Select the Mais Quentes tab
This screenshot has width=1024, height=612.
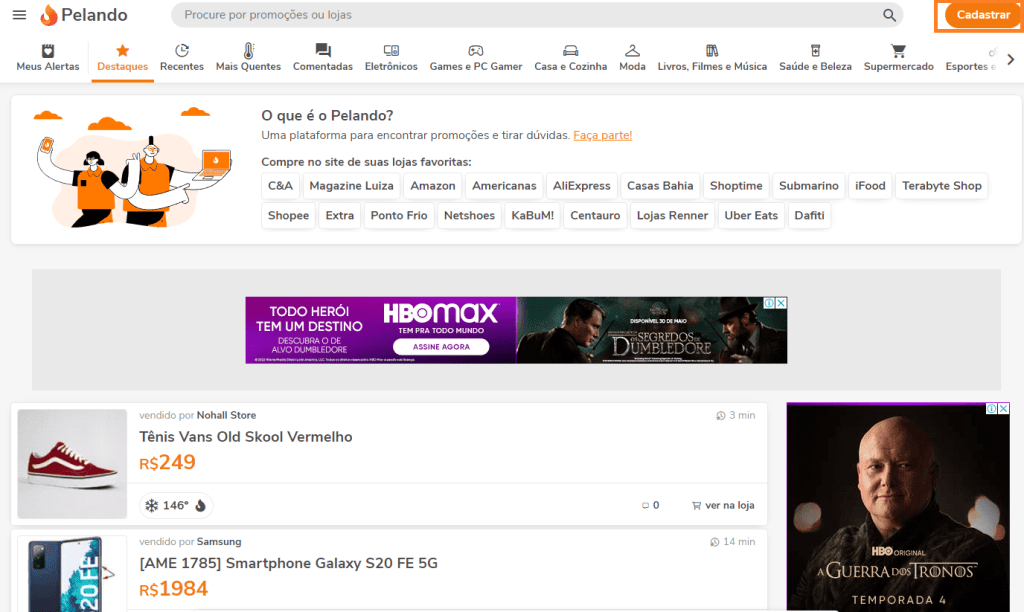pos(248,58)
